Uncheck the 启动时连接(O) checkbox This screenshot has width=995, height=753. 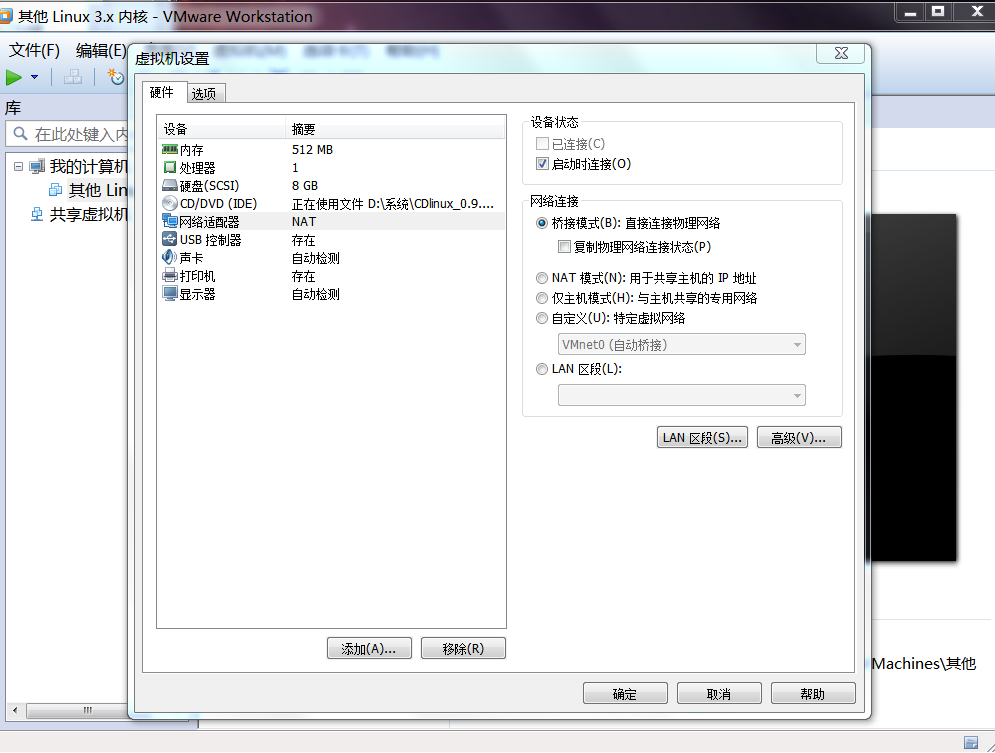point(542,164)
